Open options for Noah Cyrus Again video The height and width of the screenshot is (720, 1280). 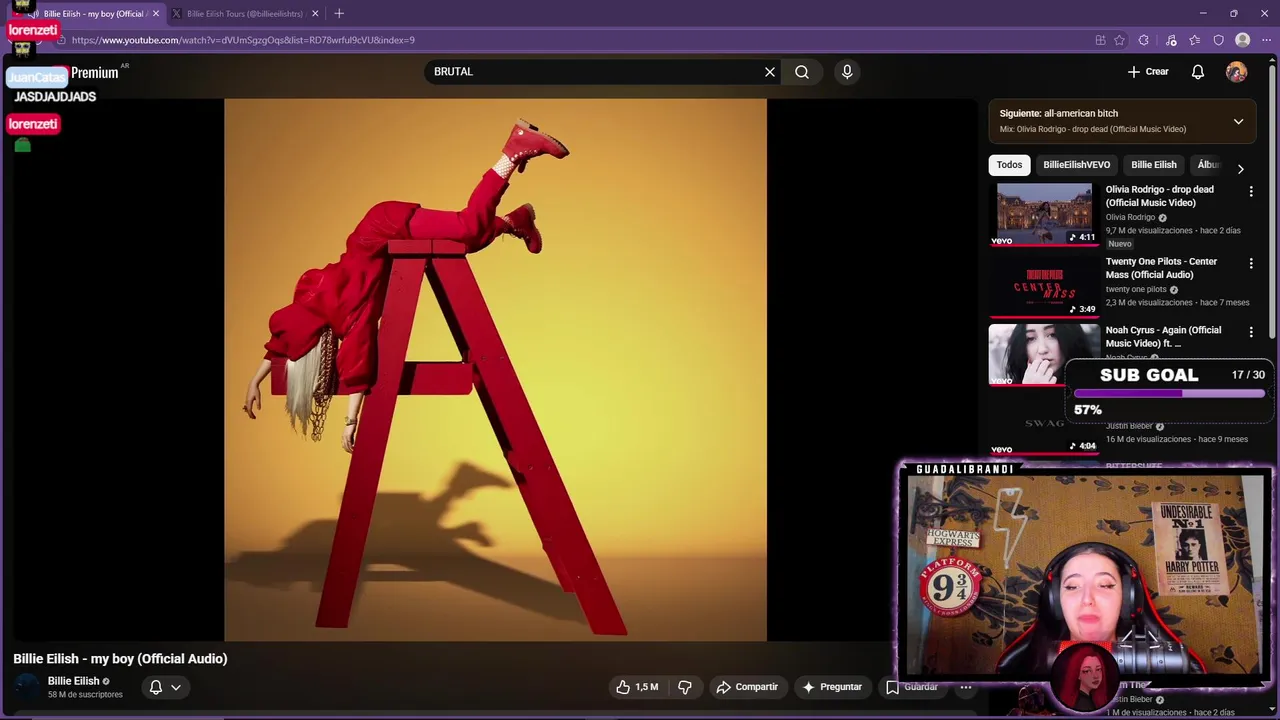click(x=1251, y=332)
